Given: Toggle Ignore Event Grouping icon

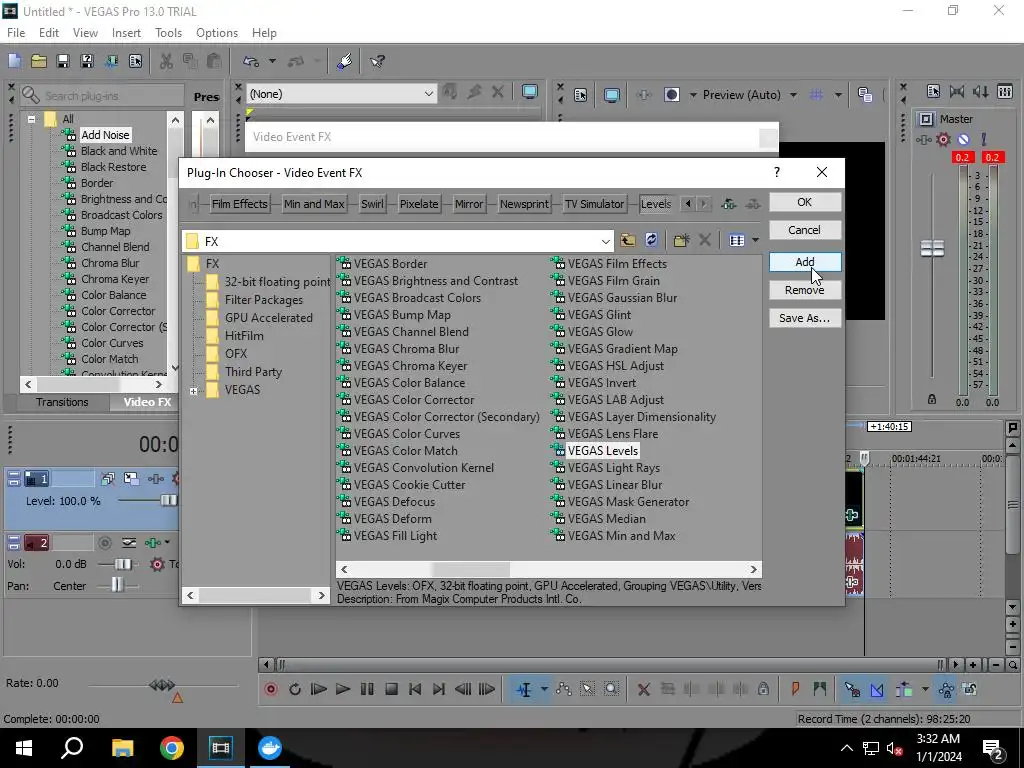Looking at the screenshot, I should [x=970, y=689].
